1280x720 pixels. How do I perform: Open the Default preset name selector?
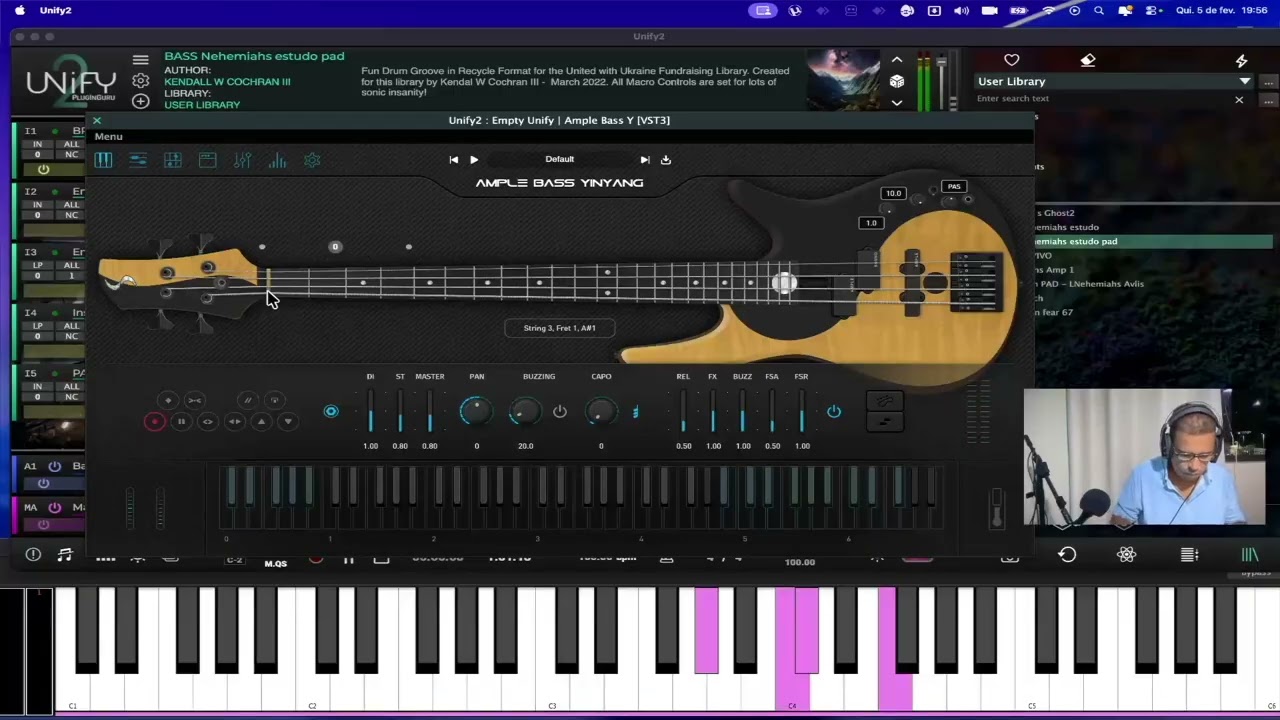click(560, 159)
